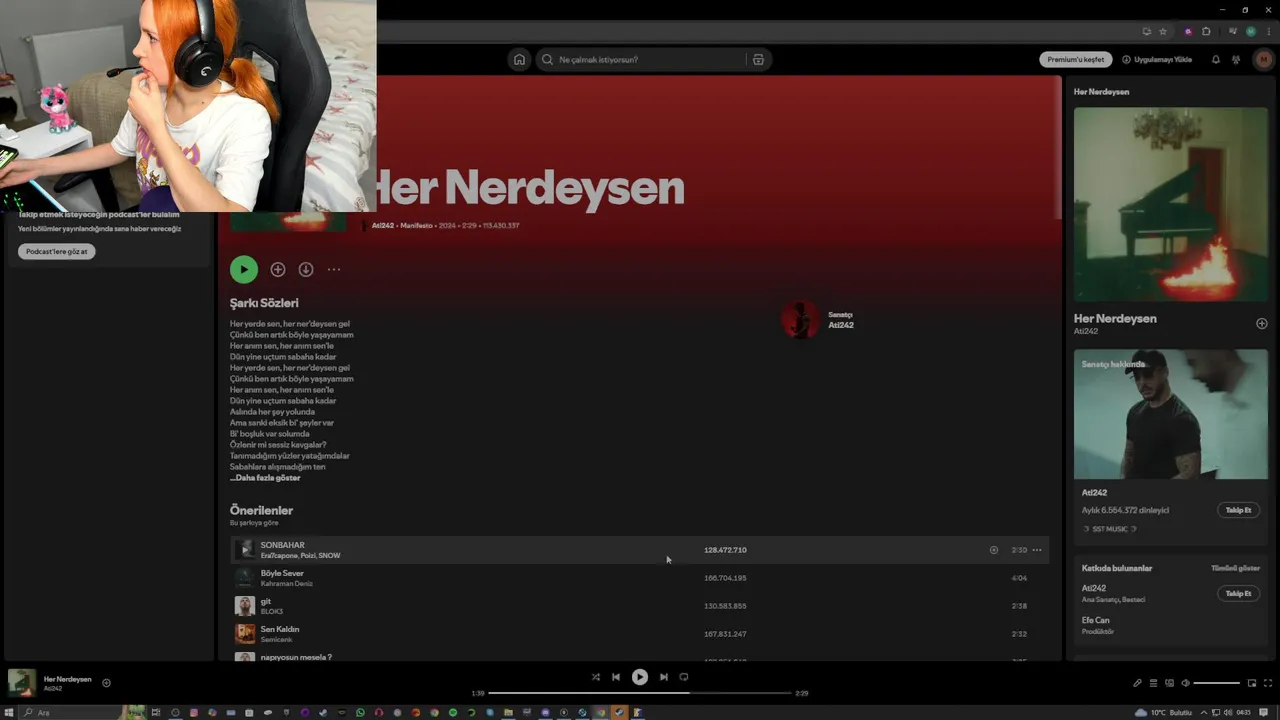
Task: Adjust the volume slider
Action: coord(1217,683)
